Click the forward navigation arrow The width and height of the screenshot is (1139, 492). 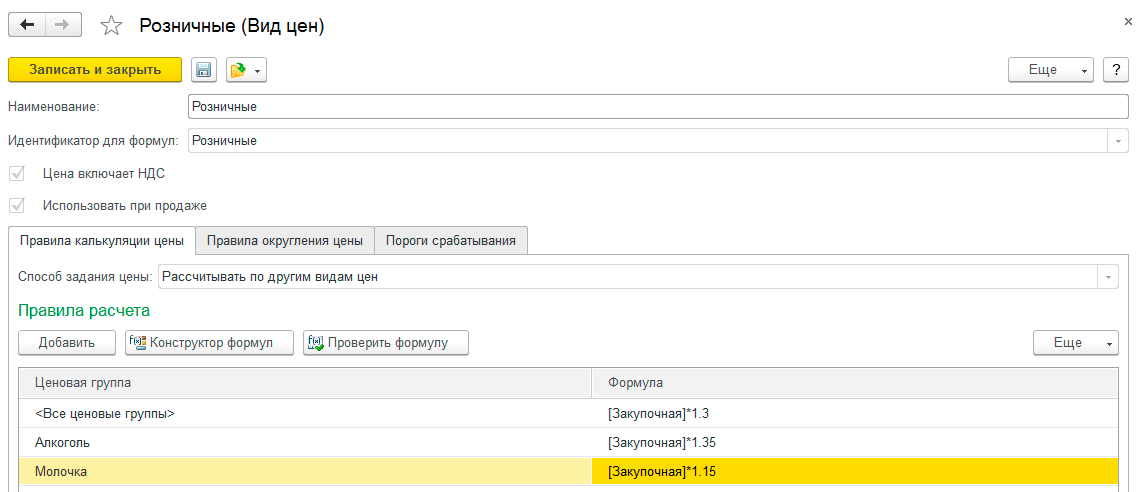pos(61,25)
